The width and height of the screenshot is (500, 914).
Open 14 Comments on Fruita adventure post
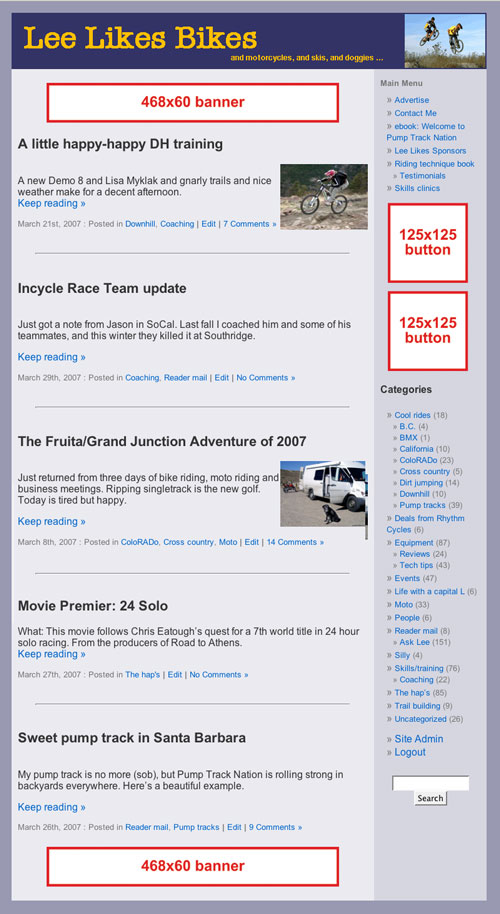pos(295,542)
